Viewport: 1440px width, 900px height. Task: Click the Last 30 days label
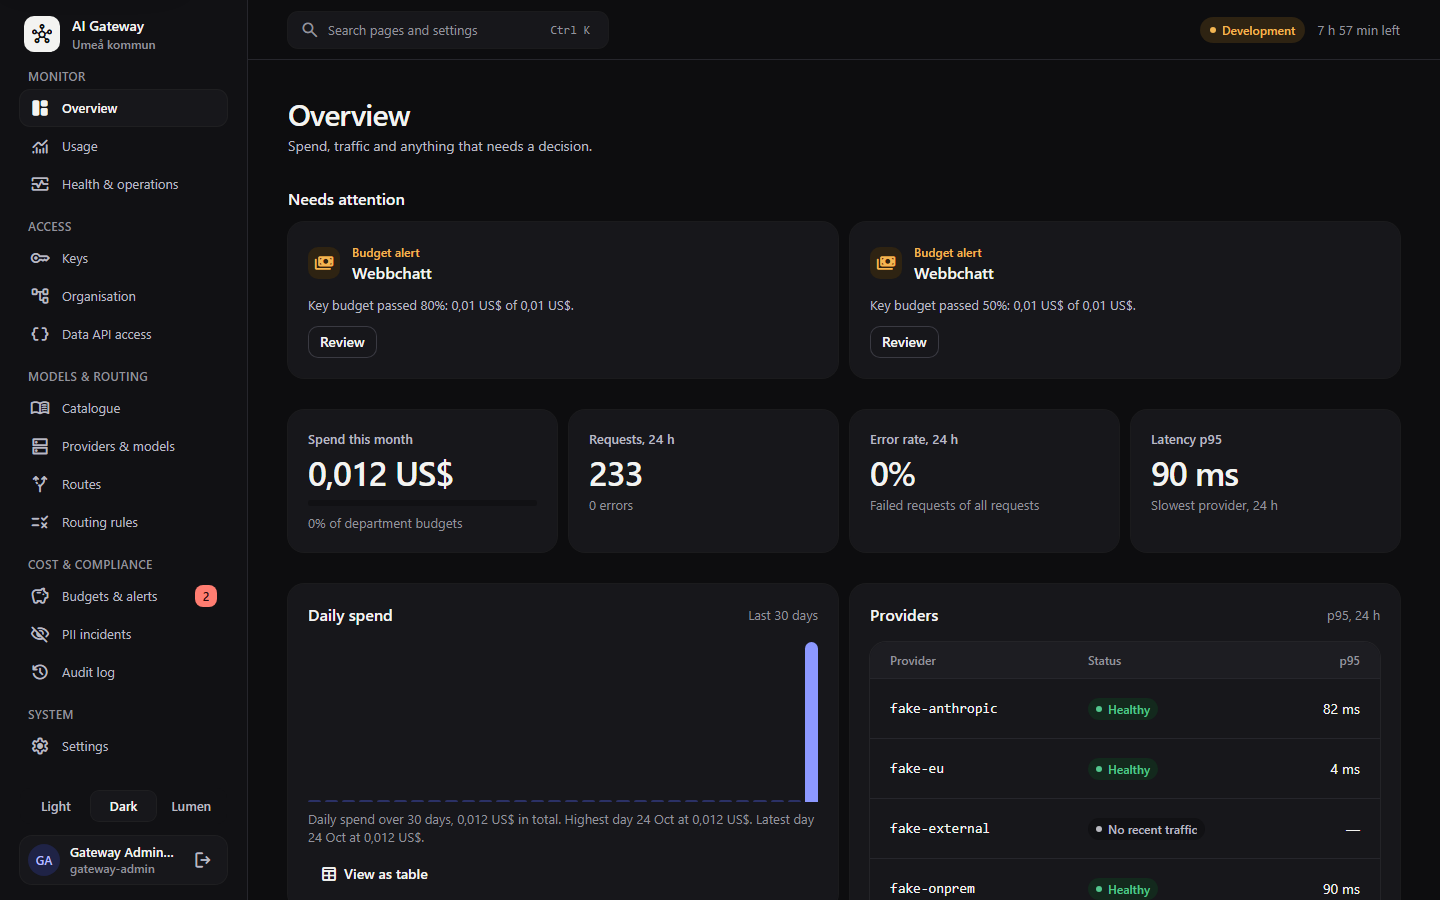click(x=783, y=615)
